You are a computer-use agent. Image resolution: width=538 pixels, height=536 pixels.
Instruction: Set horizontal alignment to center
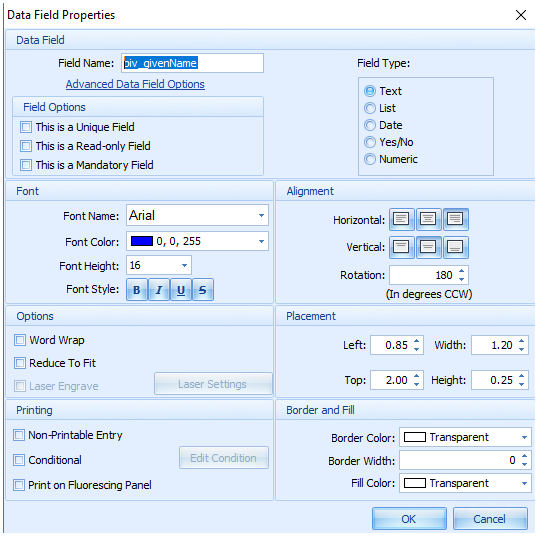(428, 219)
